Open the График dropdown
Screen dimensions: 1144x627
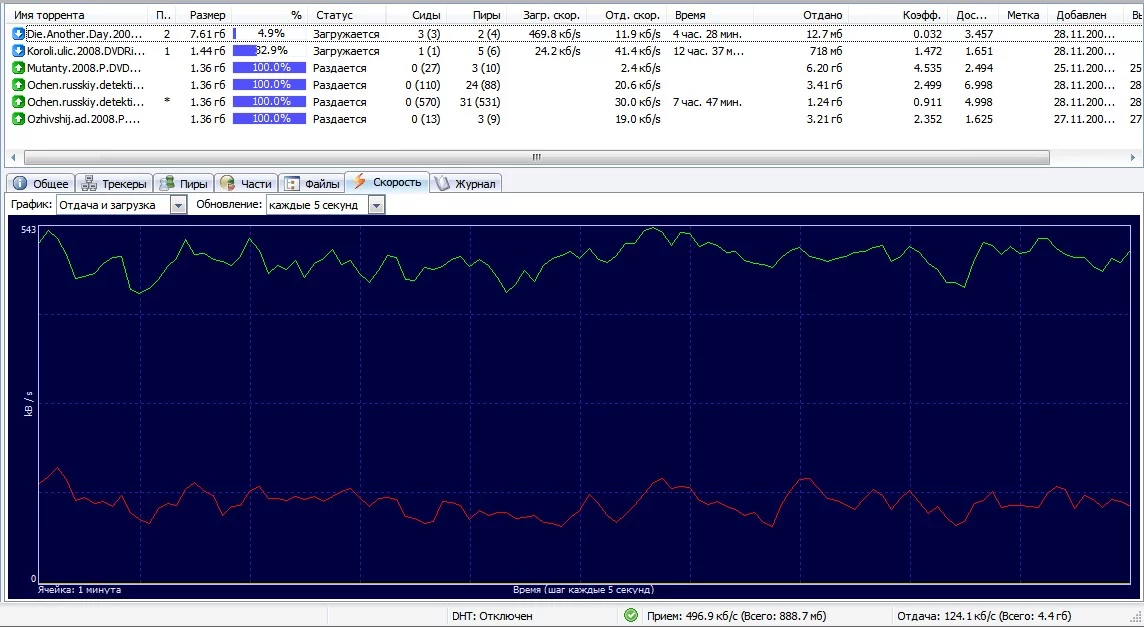(178, 205)
